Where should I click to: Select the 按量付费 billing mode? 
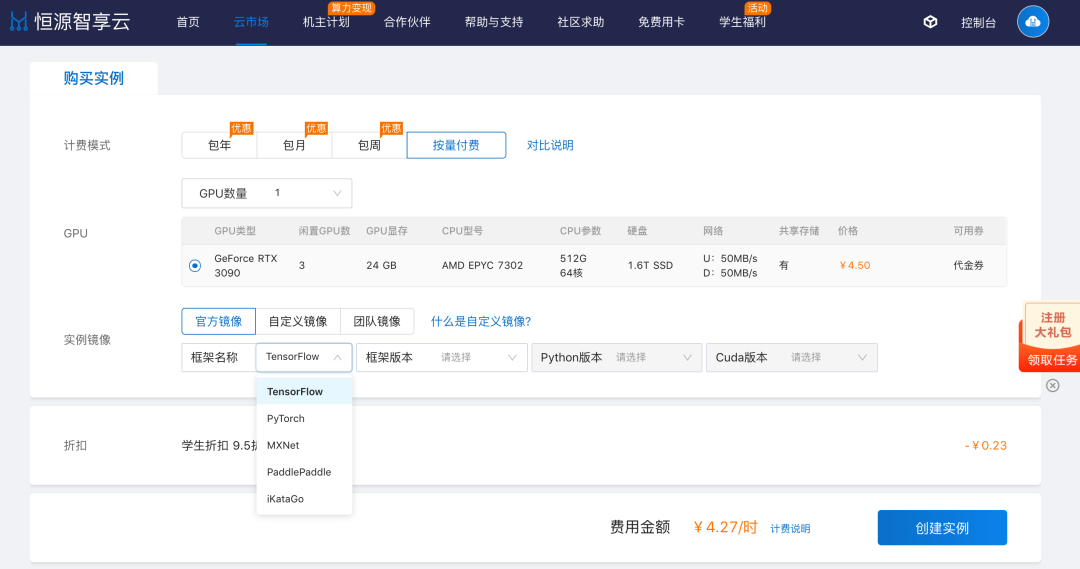point(456,145)
